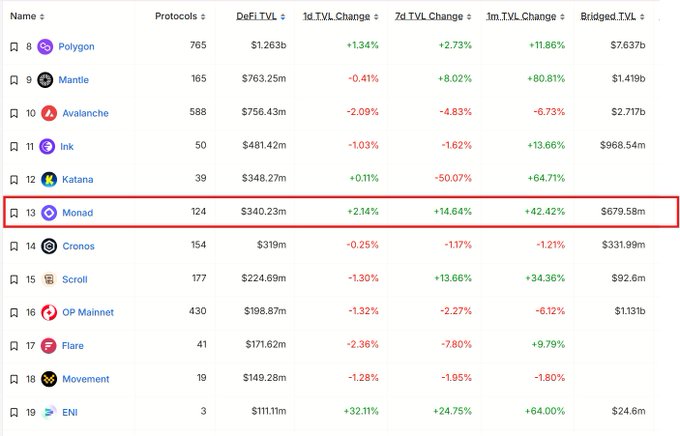Open the Flare chain link
Screen dimensions: 680x436
[73, 346]
